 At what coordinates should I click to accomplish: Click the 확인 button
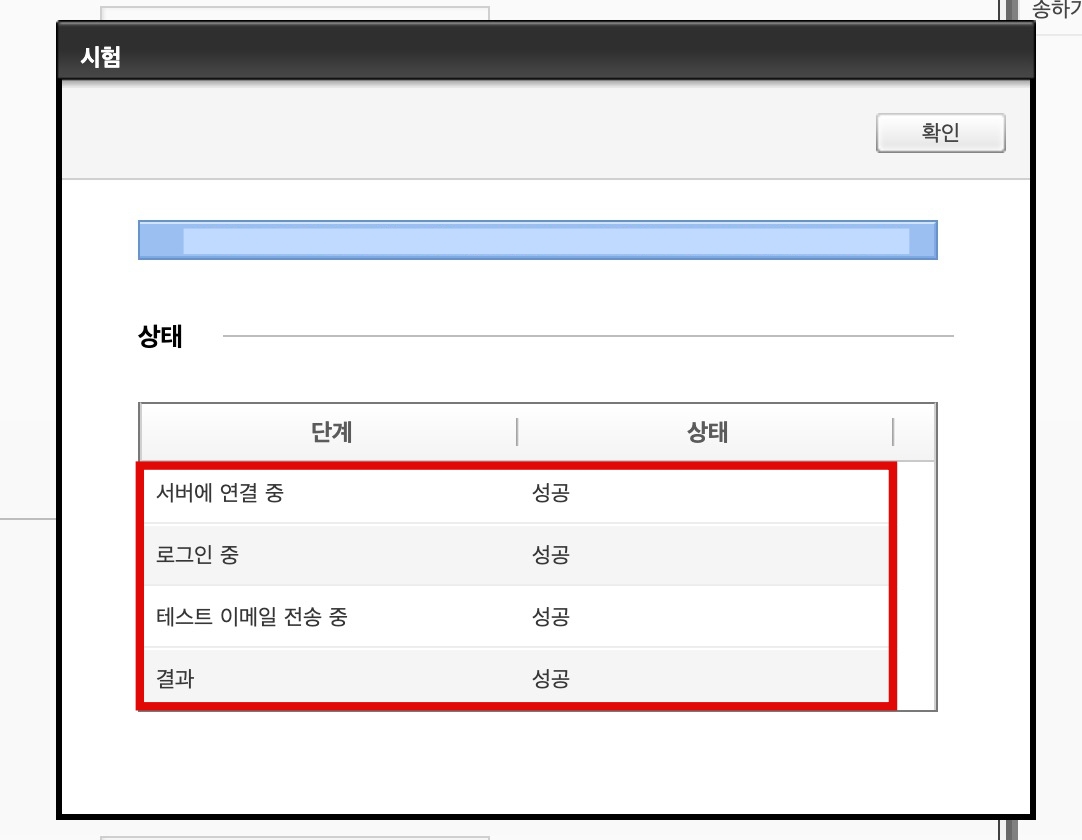941,133
